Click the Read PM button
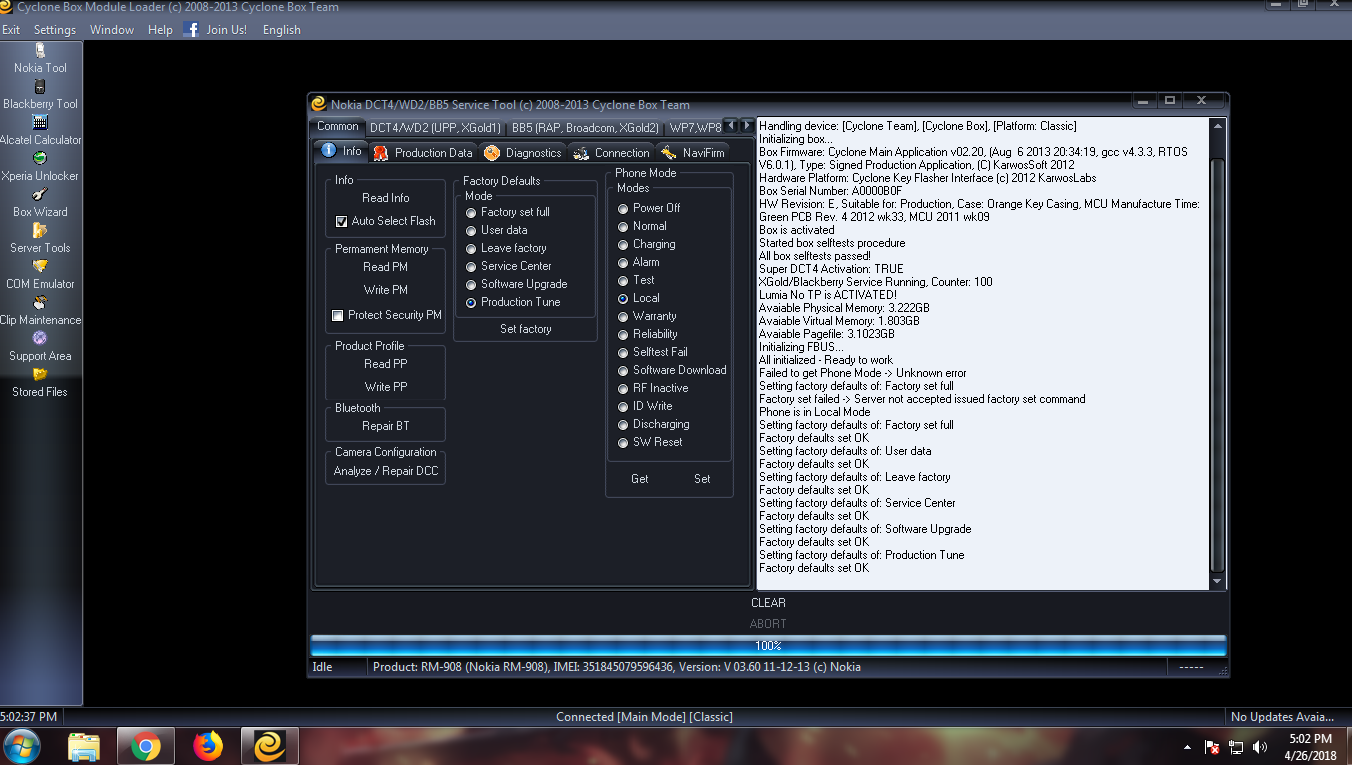 point(386,267)
